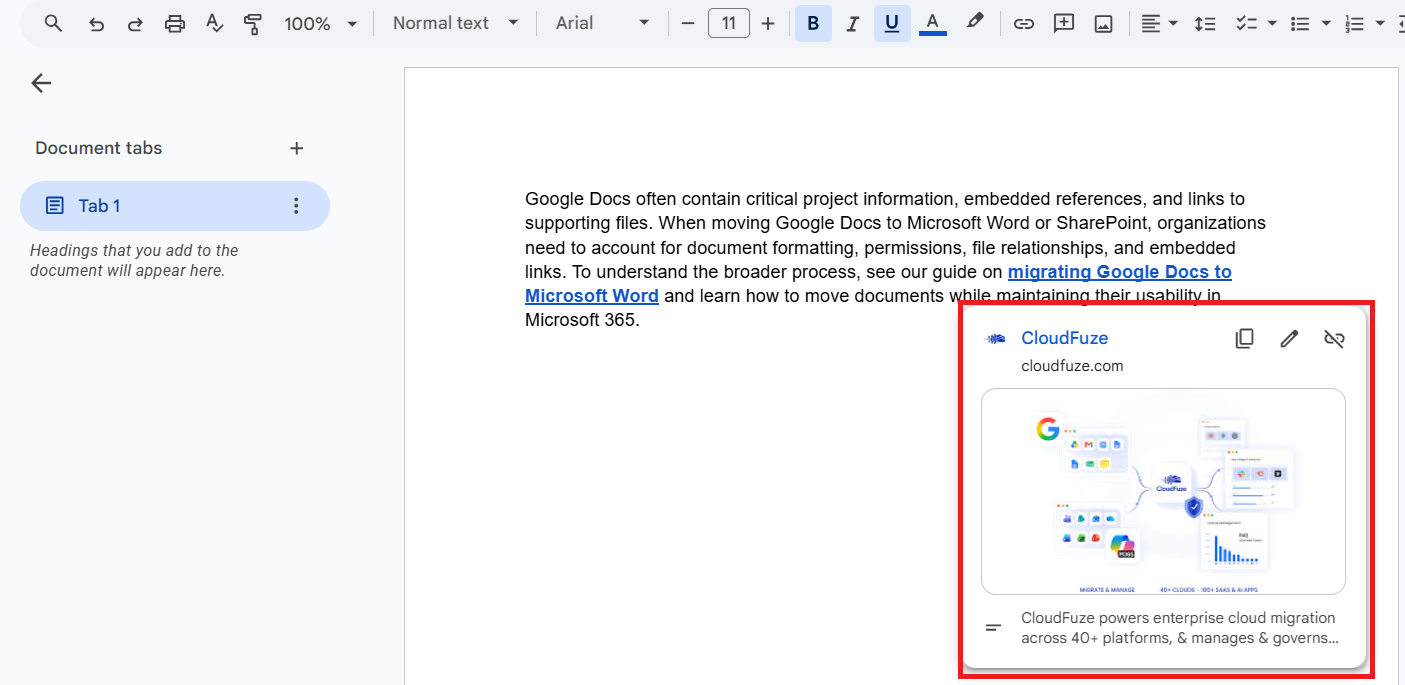The height and width of the screenshot is (685, 1405).
Task: Select Tab 1 in the sidebar
Action: (x=175, y=206)
